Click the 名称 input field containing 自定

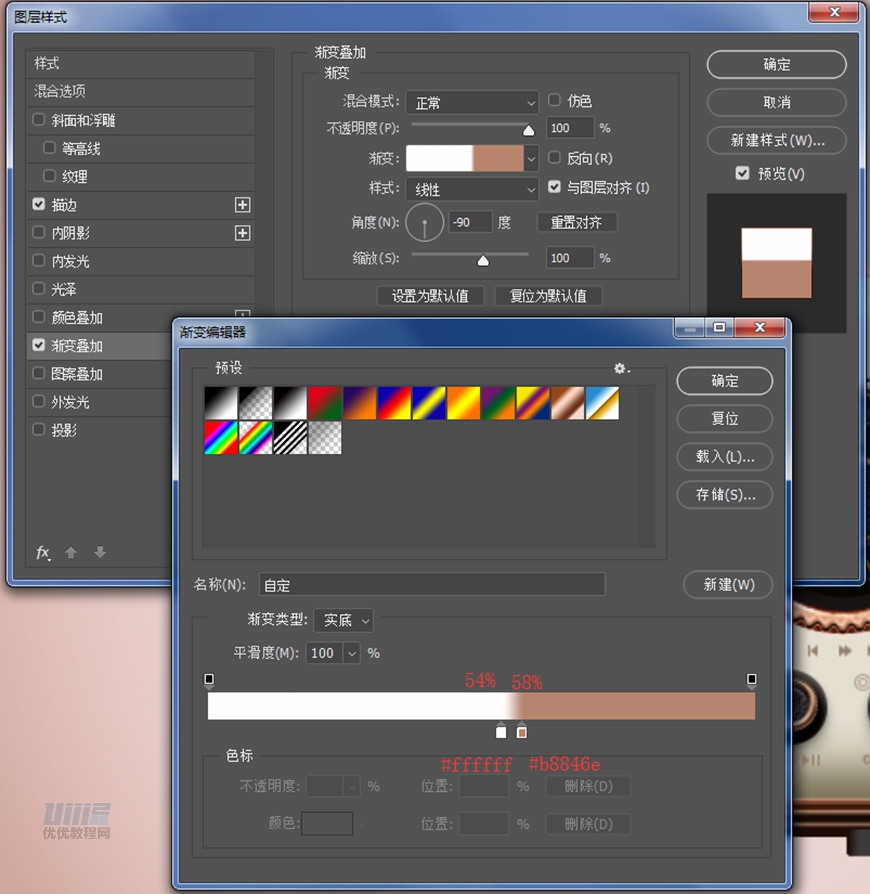click(432, 585)
